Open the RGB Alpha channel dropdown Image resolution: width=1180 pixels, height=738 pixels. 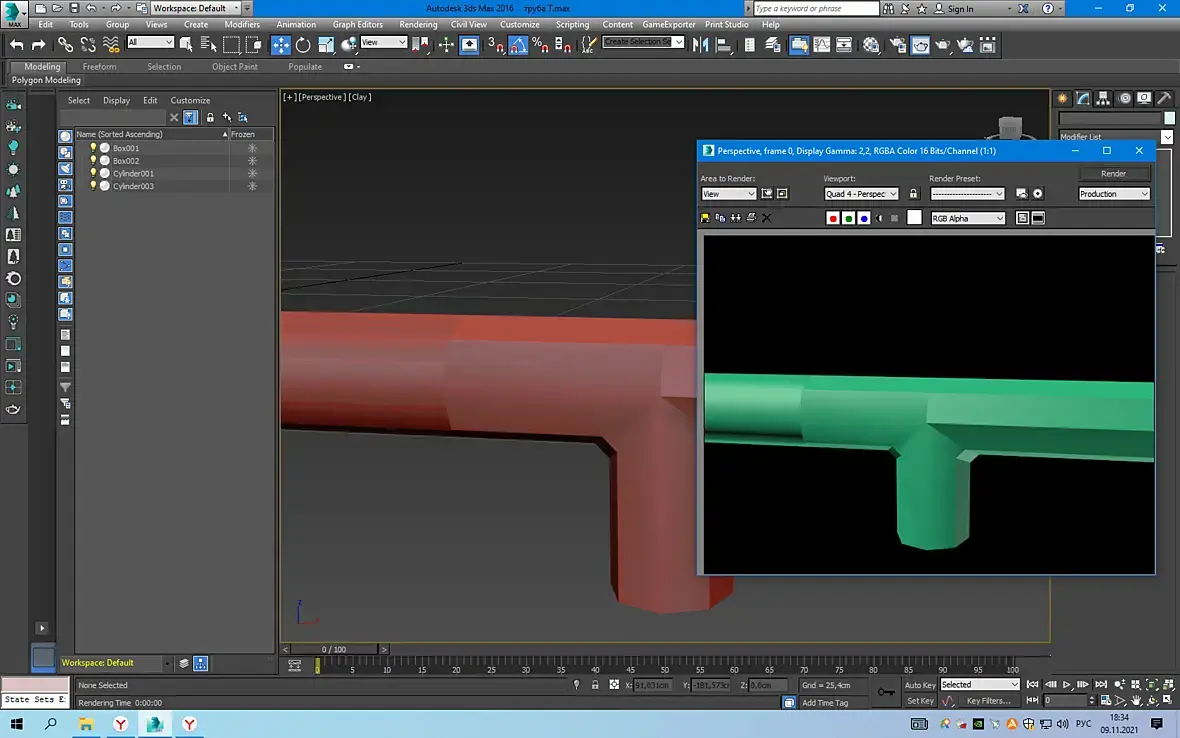pyautogui.click(x=967, y=218)
